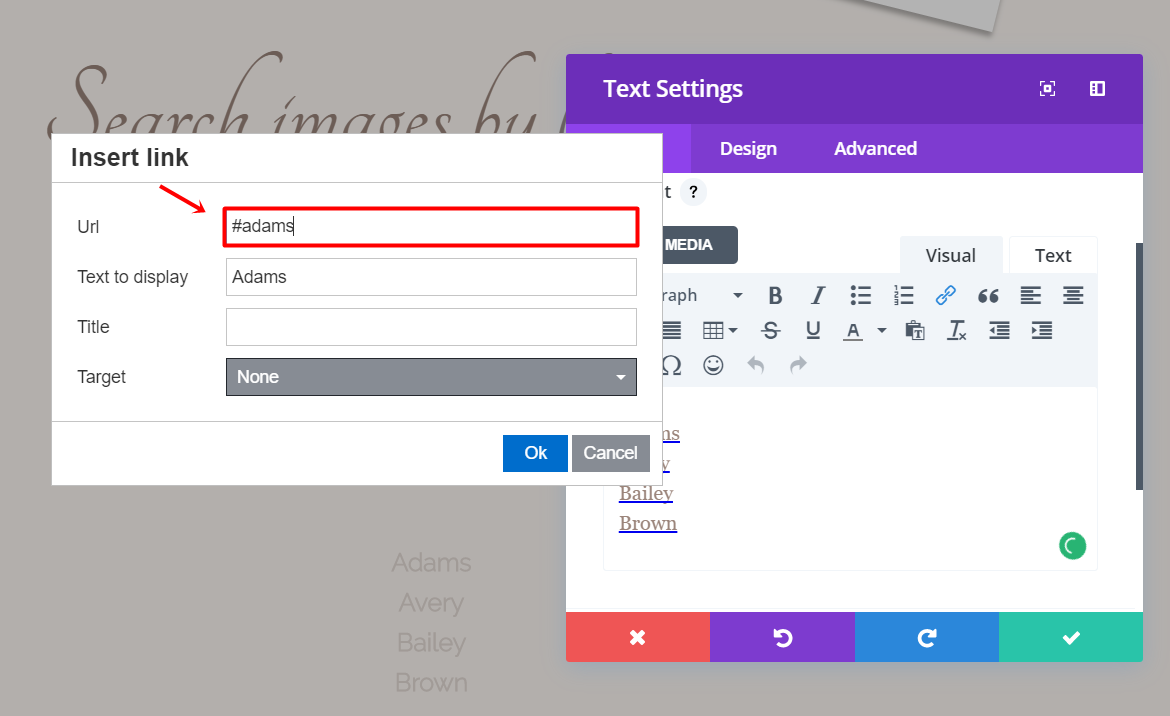The height and width of the screenshot is (716, 1170).
Task: Open the emoticons smiley picker
Action: pos(713,365)
